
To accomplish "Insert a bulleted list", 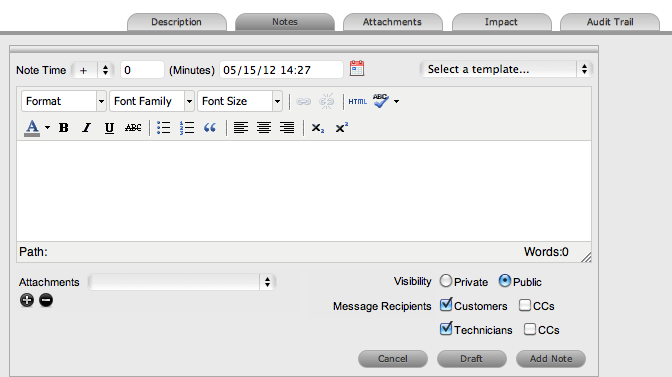I will click(163, 128).
